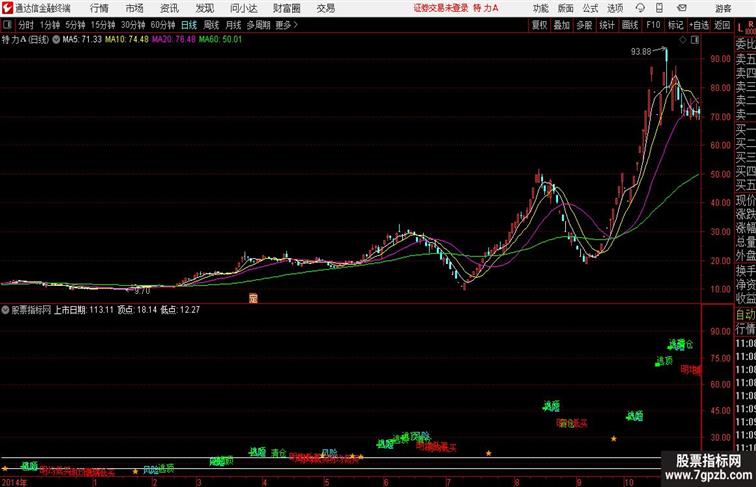The image size is (756, 487).
Task: Open the mail envelope icon
Action: (682, 8)
